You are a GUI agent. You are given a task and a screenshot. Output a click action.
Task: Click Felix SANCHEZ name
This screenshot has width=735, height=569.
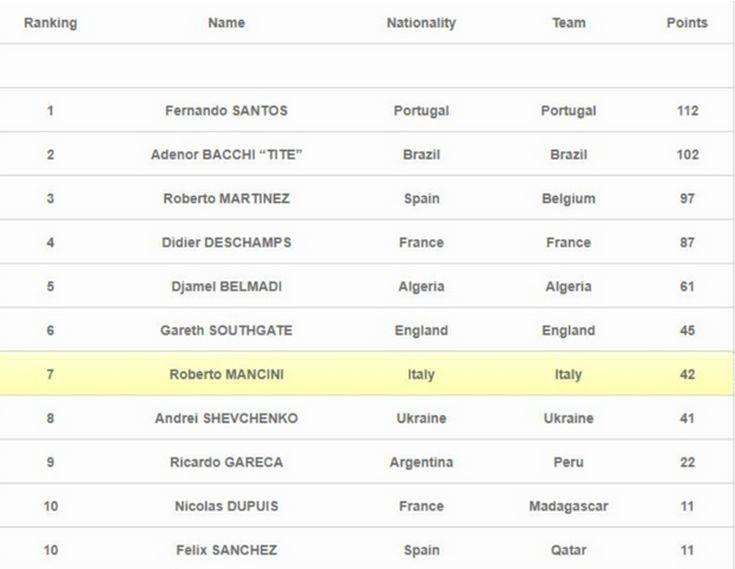coord(226,550)
